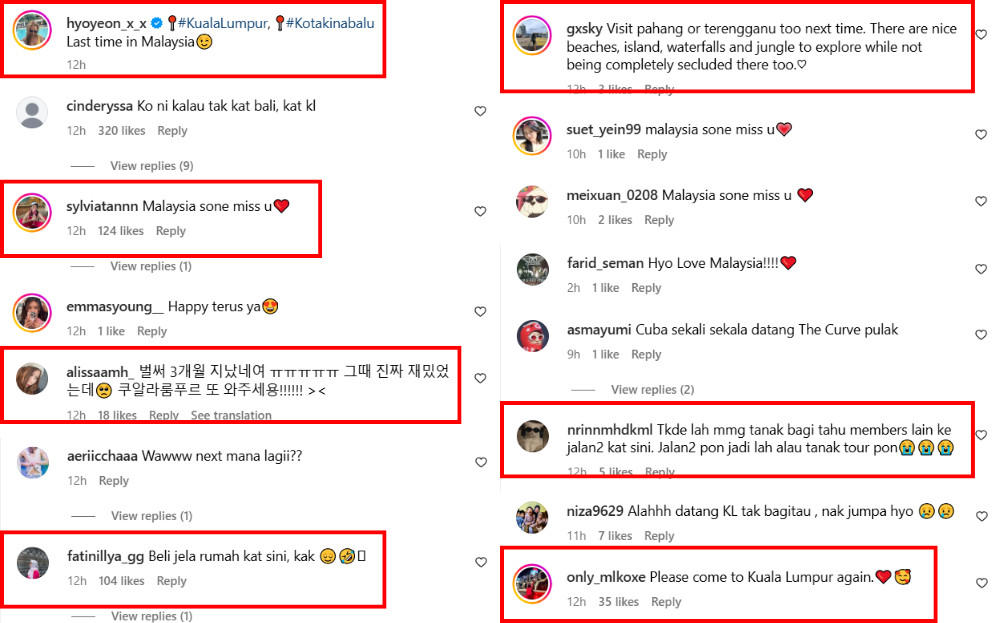Heart only_mlkoxe's Kuala Lumpur comment
Screen dimensions: 1000x623
(x=981, y=583)
